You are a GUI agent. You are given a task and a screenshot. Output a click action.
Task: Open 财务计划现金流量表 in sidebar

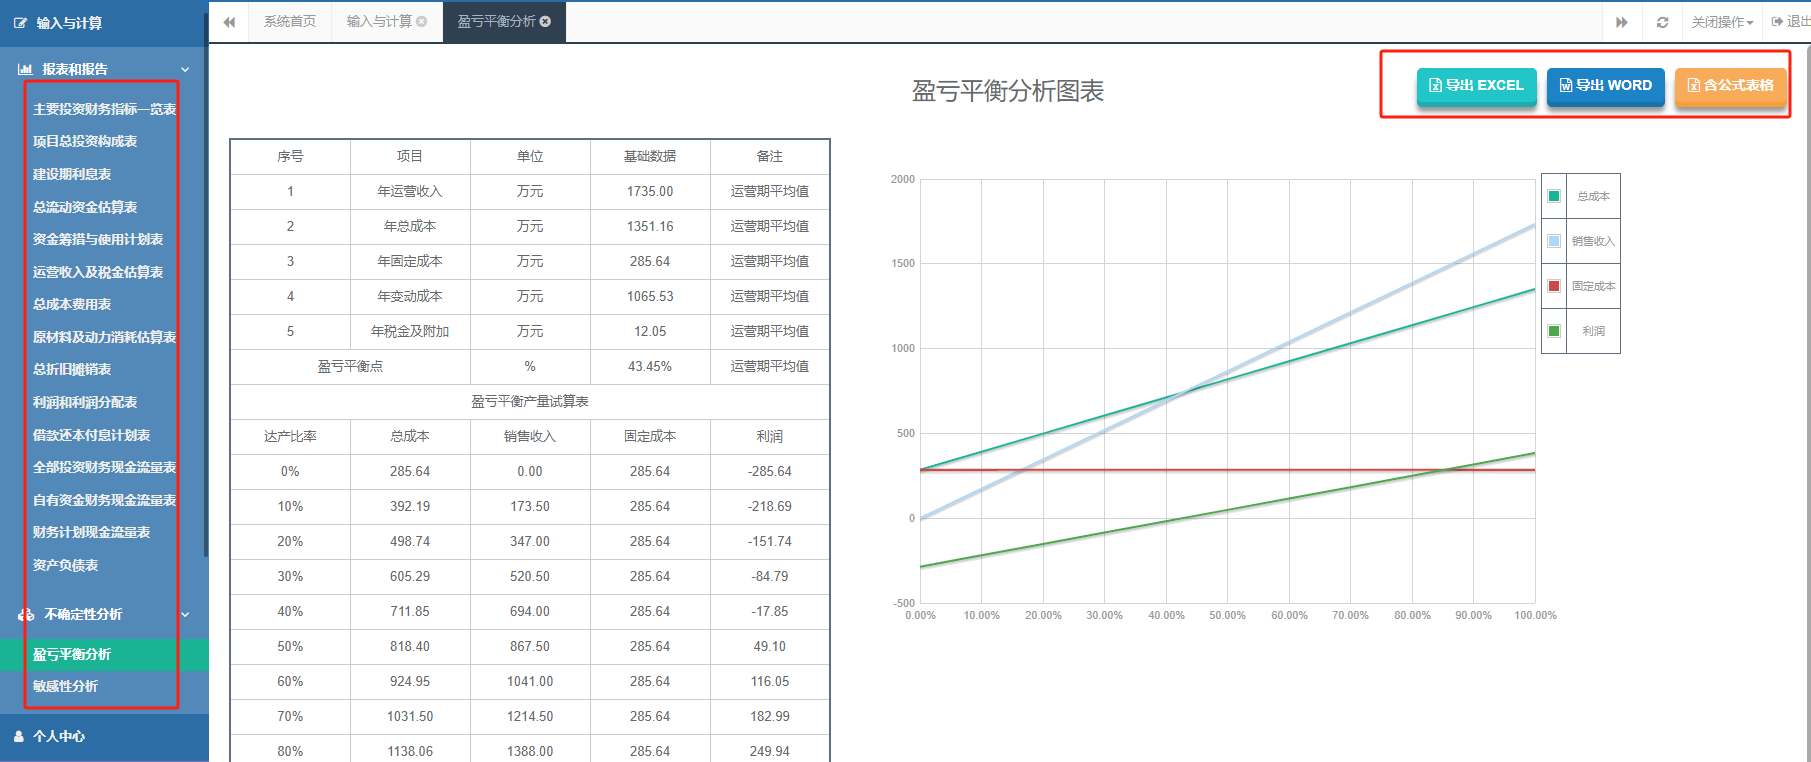[91, 533]
